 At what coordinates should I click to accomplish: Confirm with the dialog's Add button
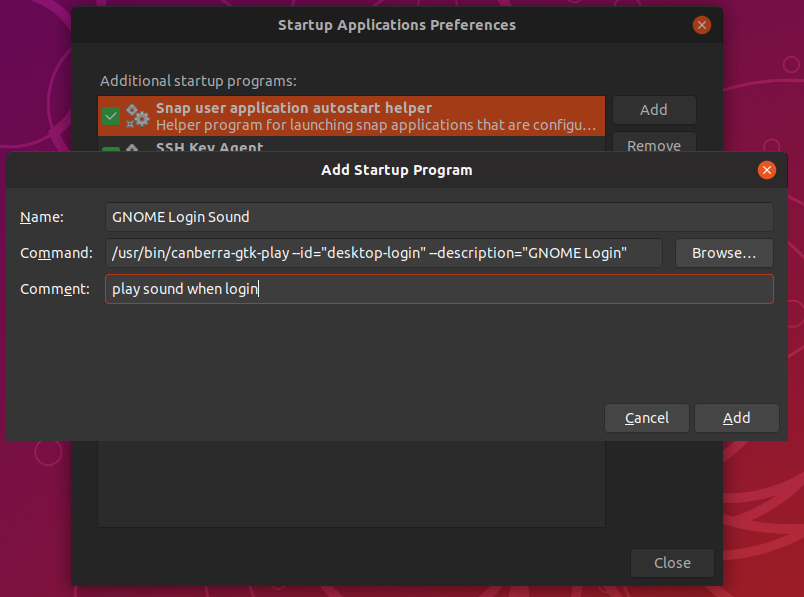tap(736, 418)
